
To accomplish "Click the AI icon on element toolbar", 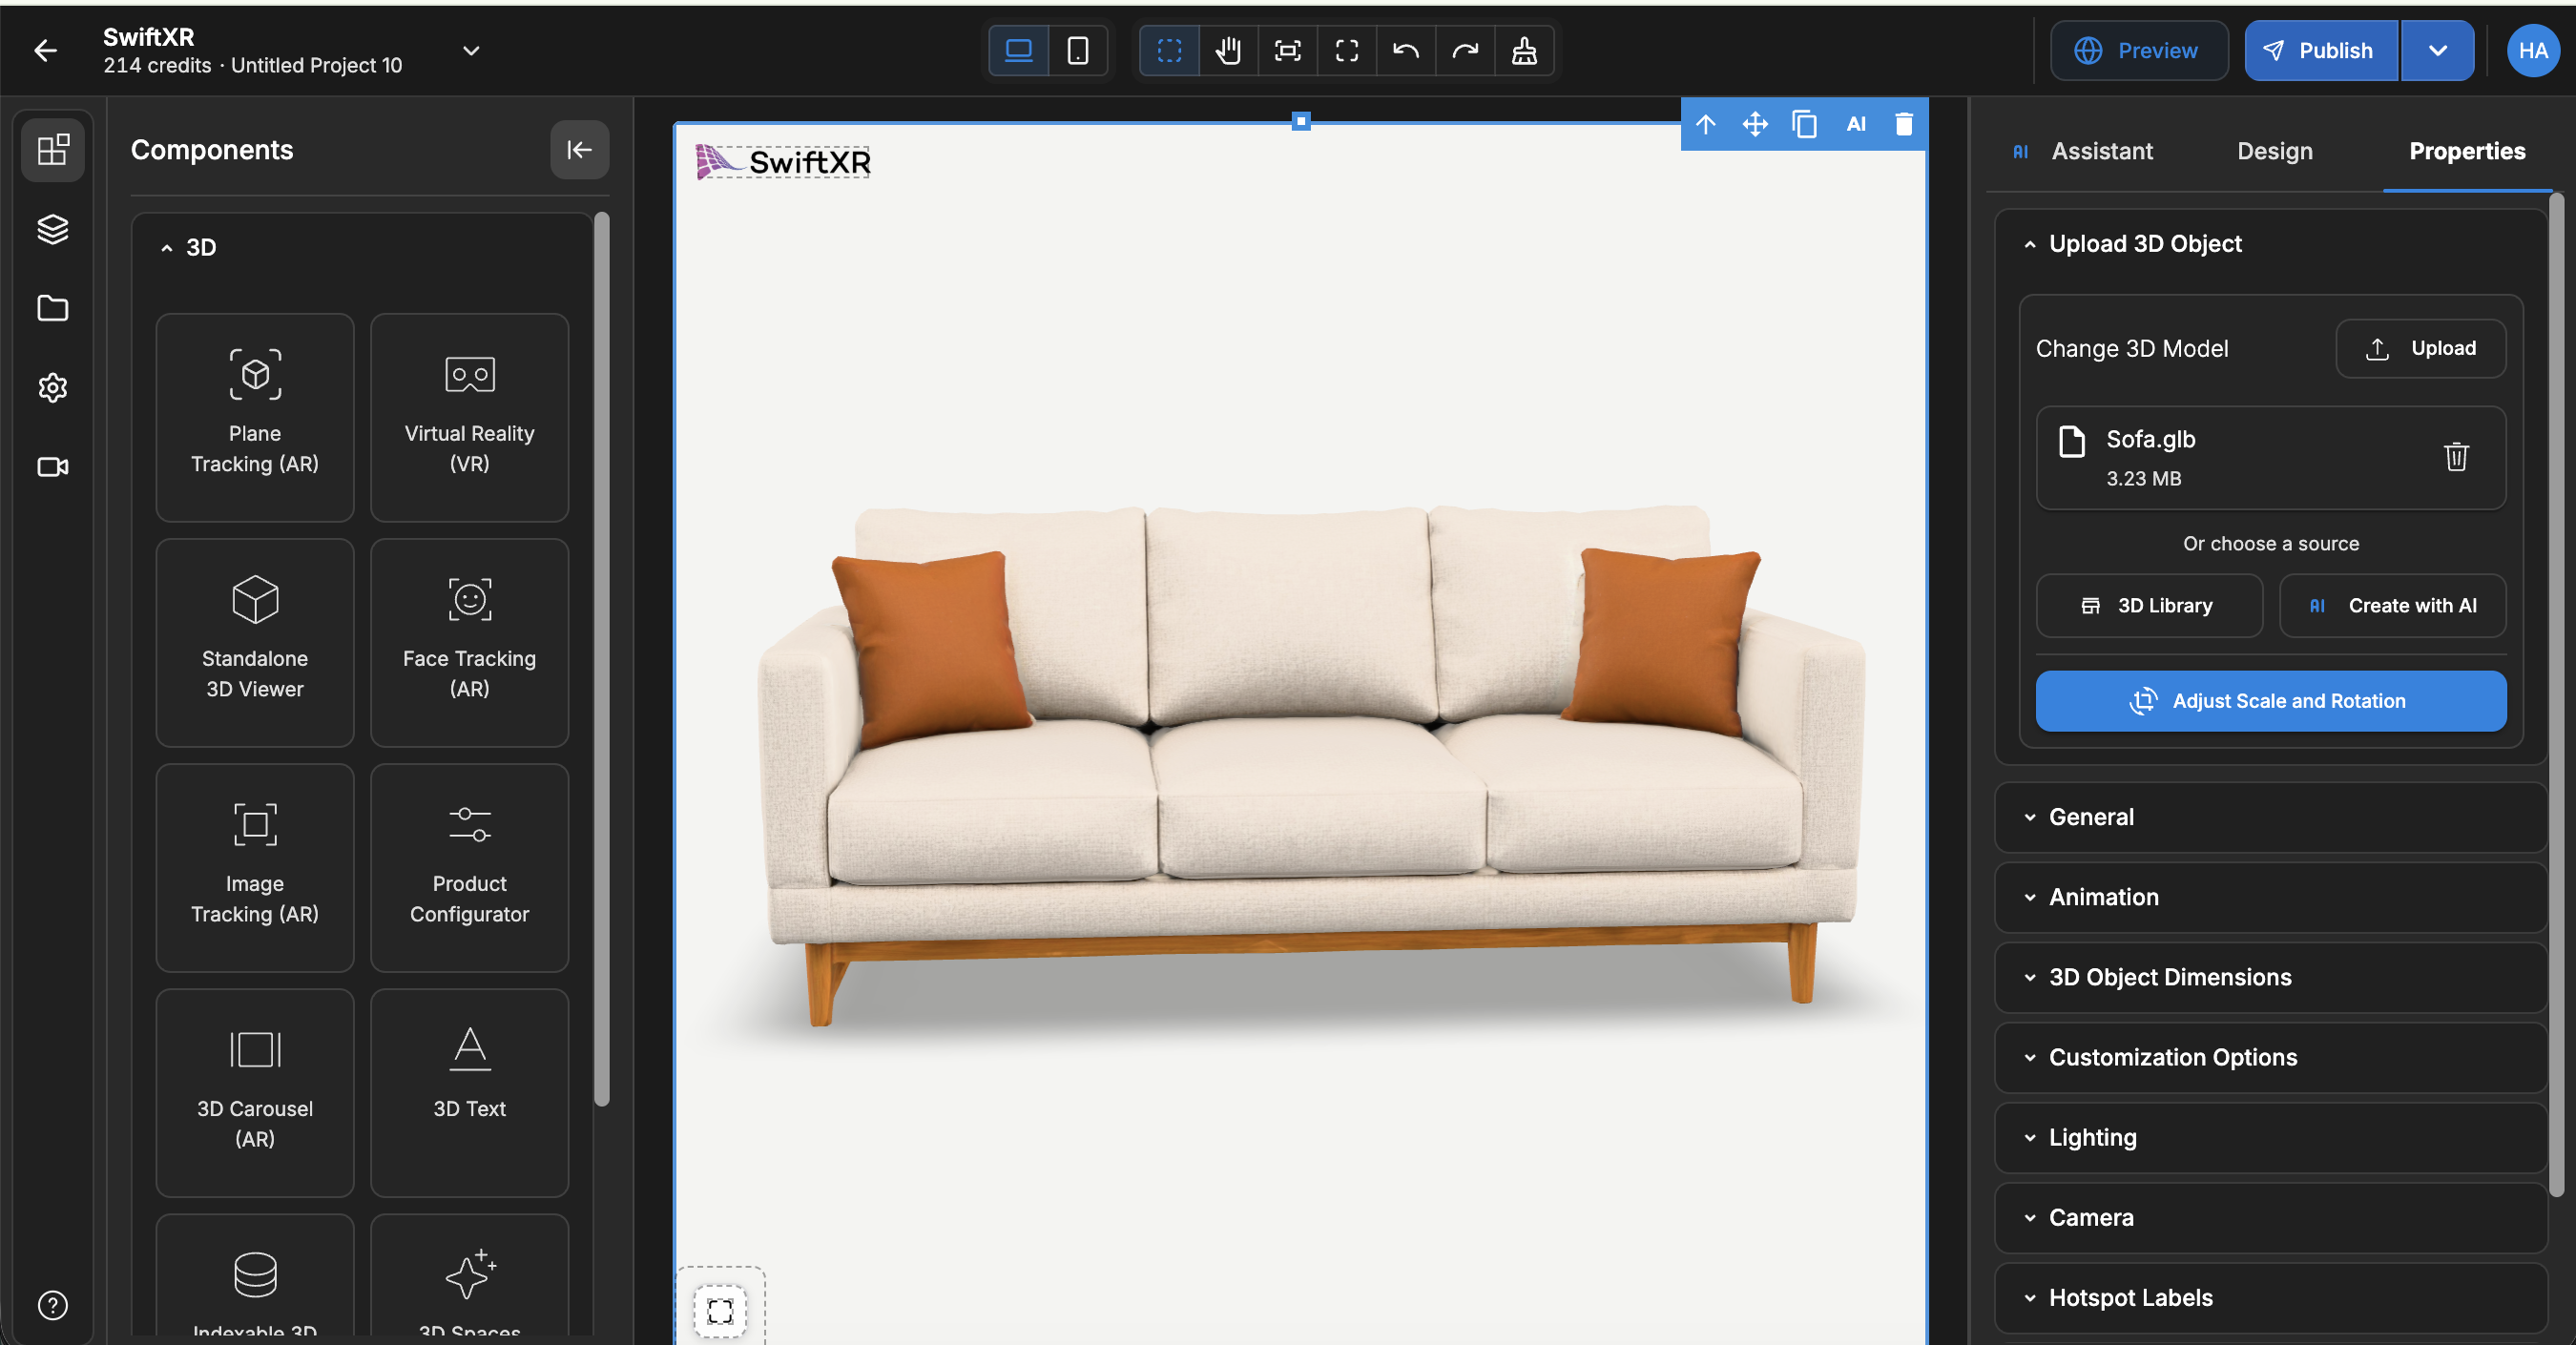I will (x=1856, y=124).
